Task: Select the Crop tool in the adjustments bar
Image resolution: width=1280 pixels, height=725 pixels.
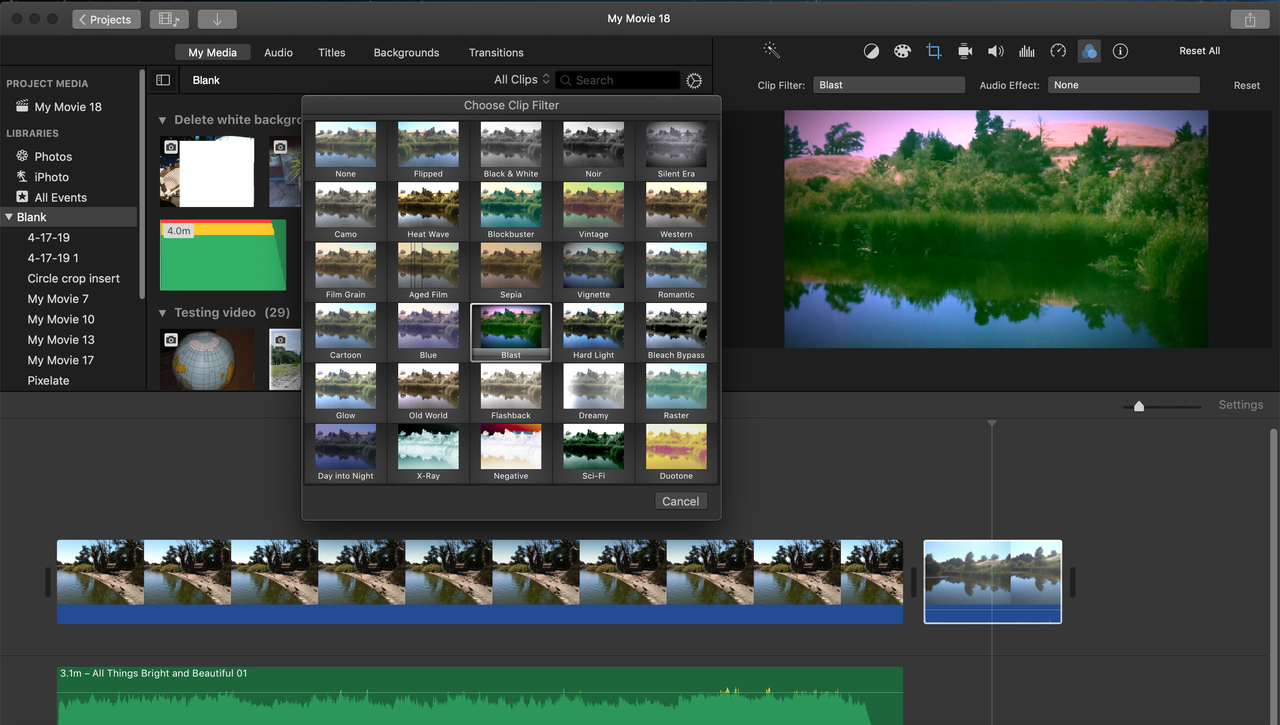Action: click(x=934, y=50)
